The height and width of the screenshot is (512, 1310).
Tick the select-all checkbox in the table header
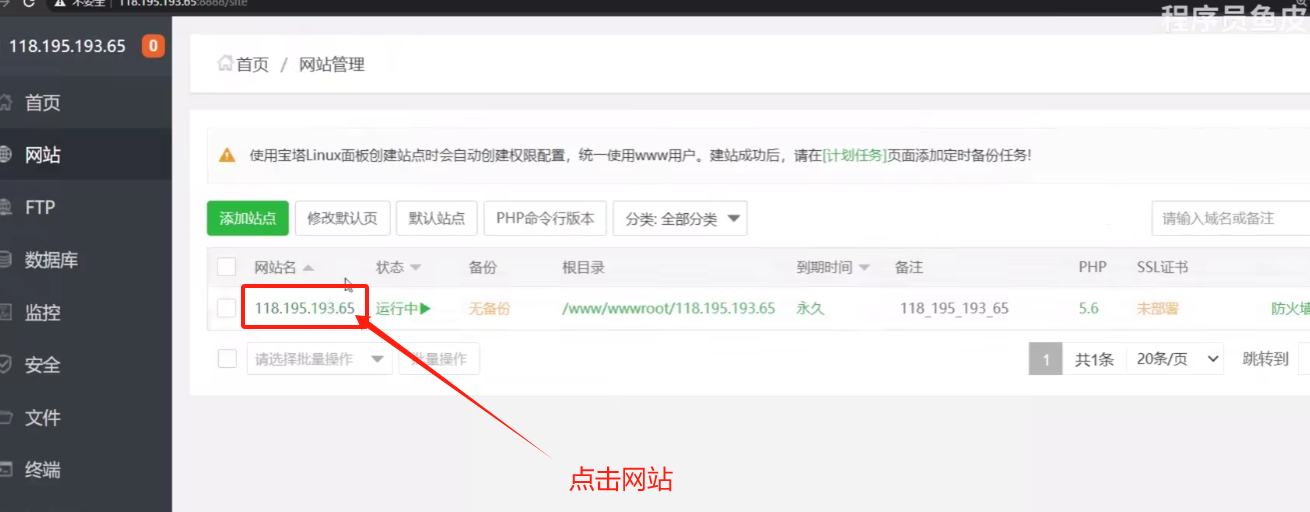click(227, 267)
